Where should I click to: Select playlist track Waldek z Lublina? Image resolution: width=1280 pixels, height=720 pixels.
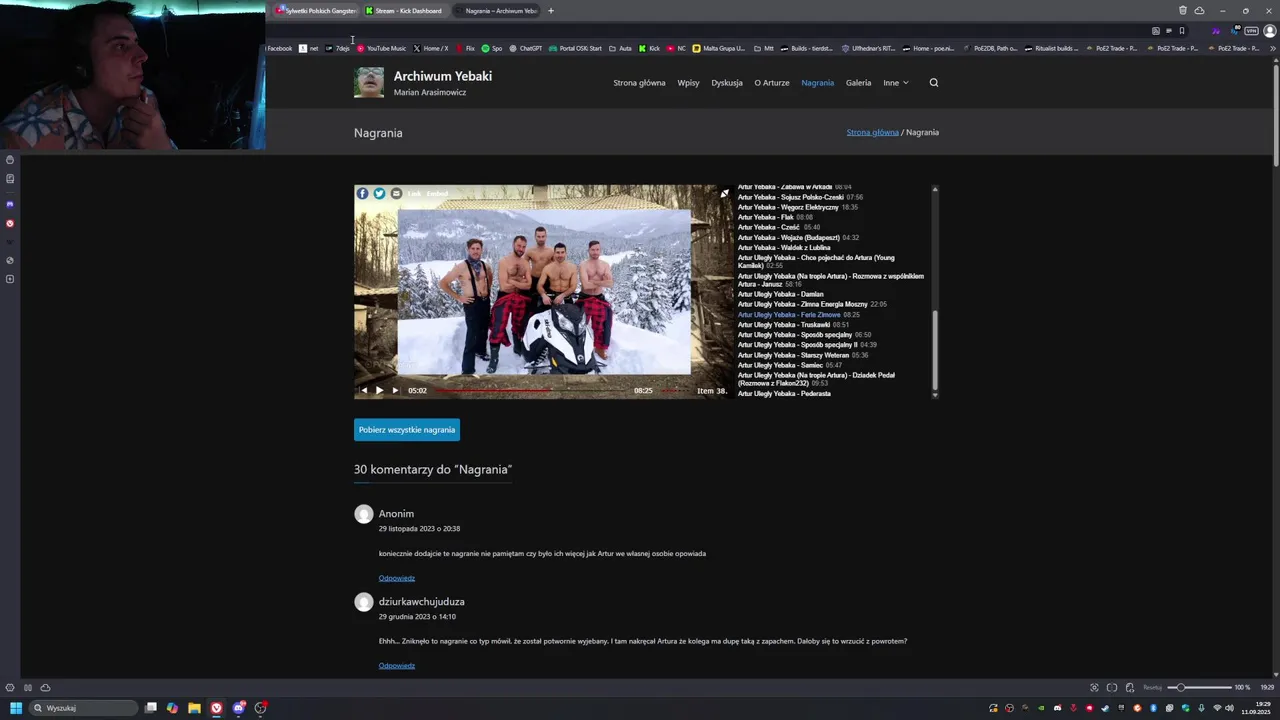coord(784,247)
